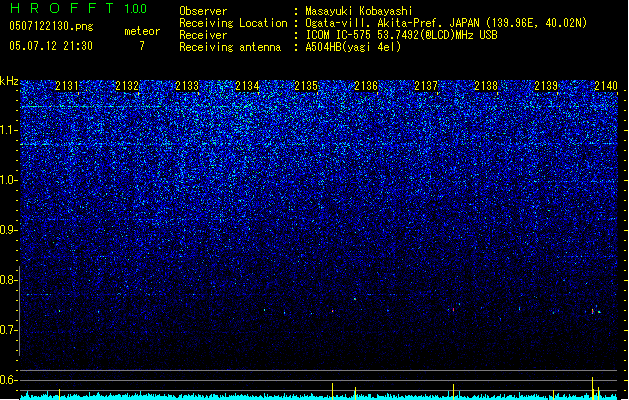Viewport: 629px width, 400px height.
Task: Select the filename 0507122130.png
Action: (51, 26)
